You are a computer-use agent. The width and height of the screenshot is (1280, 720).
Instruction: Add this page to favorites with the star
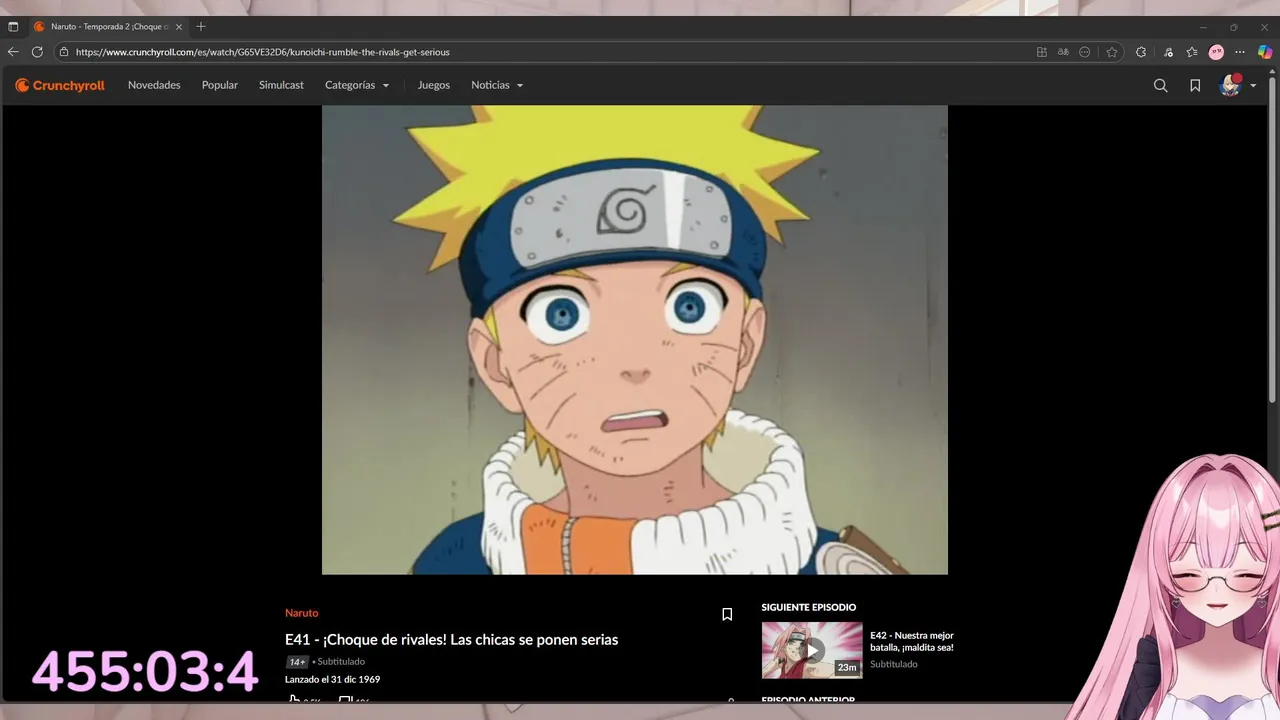pos(1111,52)
